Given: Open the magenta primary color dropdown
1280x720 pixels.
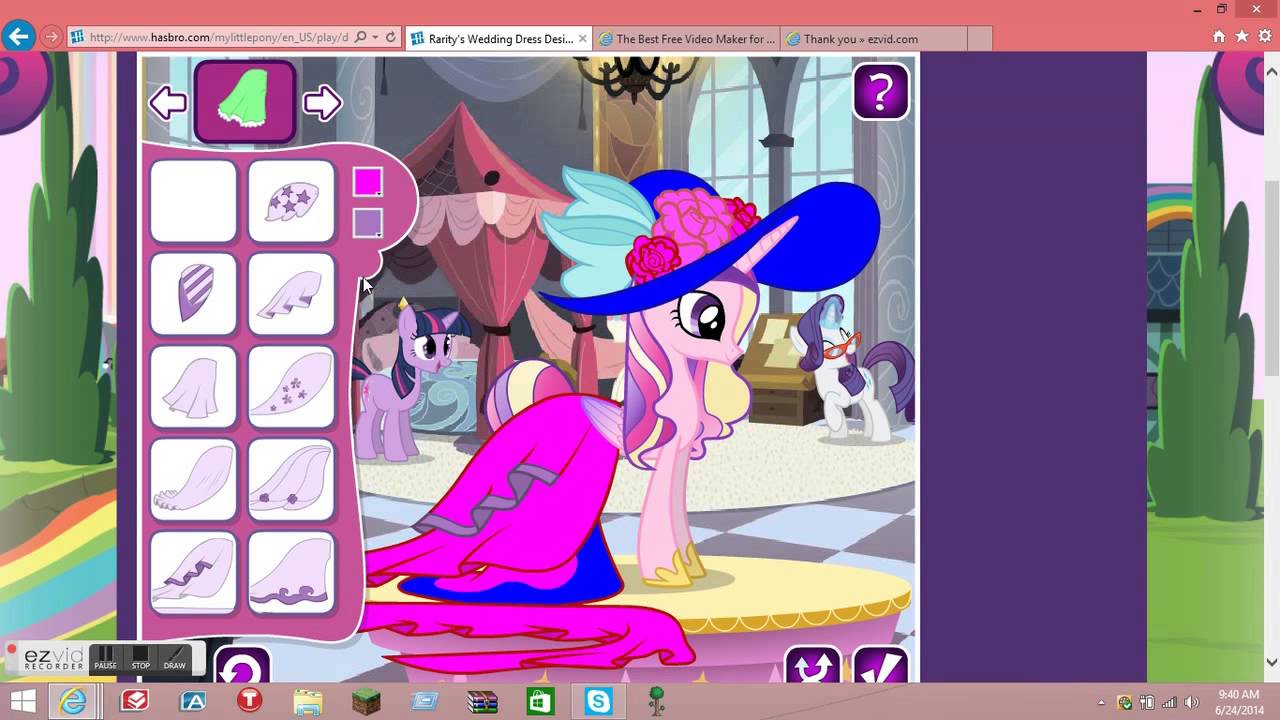Looking at the screenshot, I should (368, 182).
